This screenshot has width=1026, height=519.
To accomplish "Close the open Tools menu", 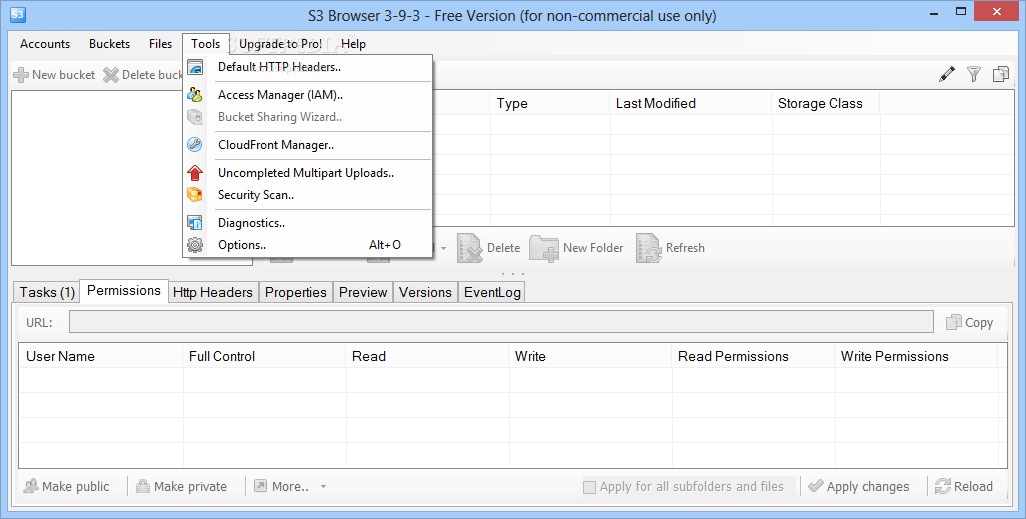I will click(x=205, y=44).
